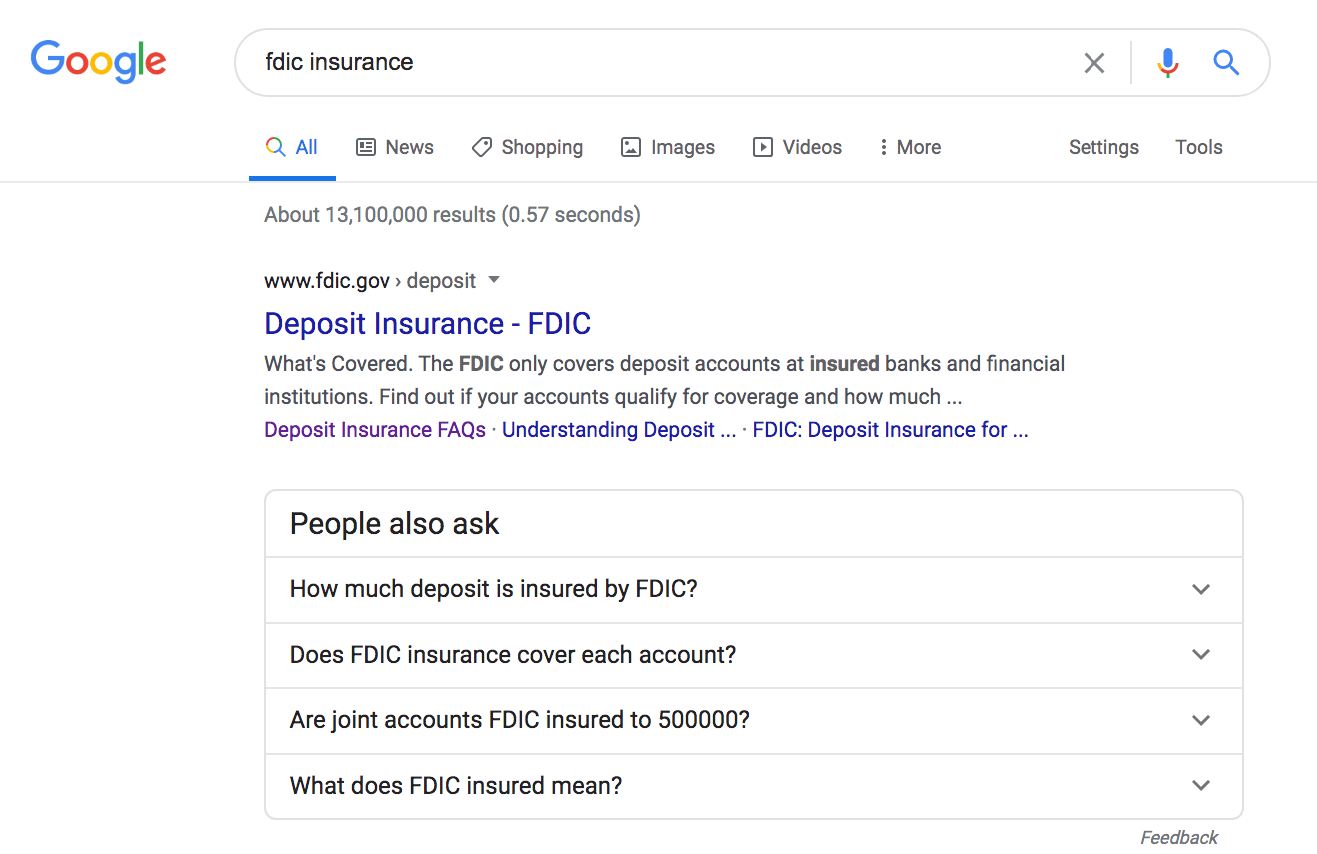
Task: Select the All tab
Action: point(292,147)
